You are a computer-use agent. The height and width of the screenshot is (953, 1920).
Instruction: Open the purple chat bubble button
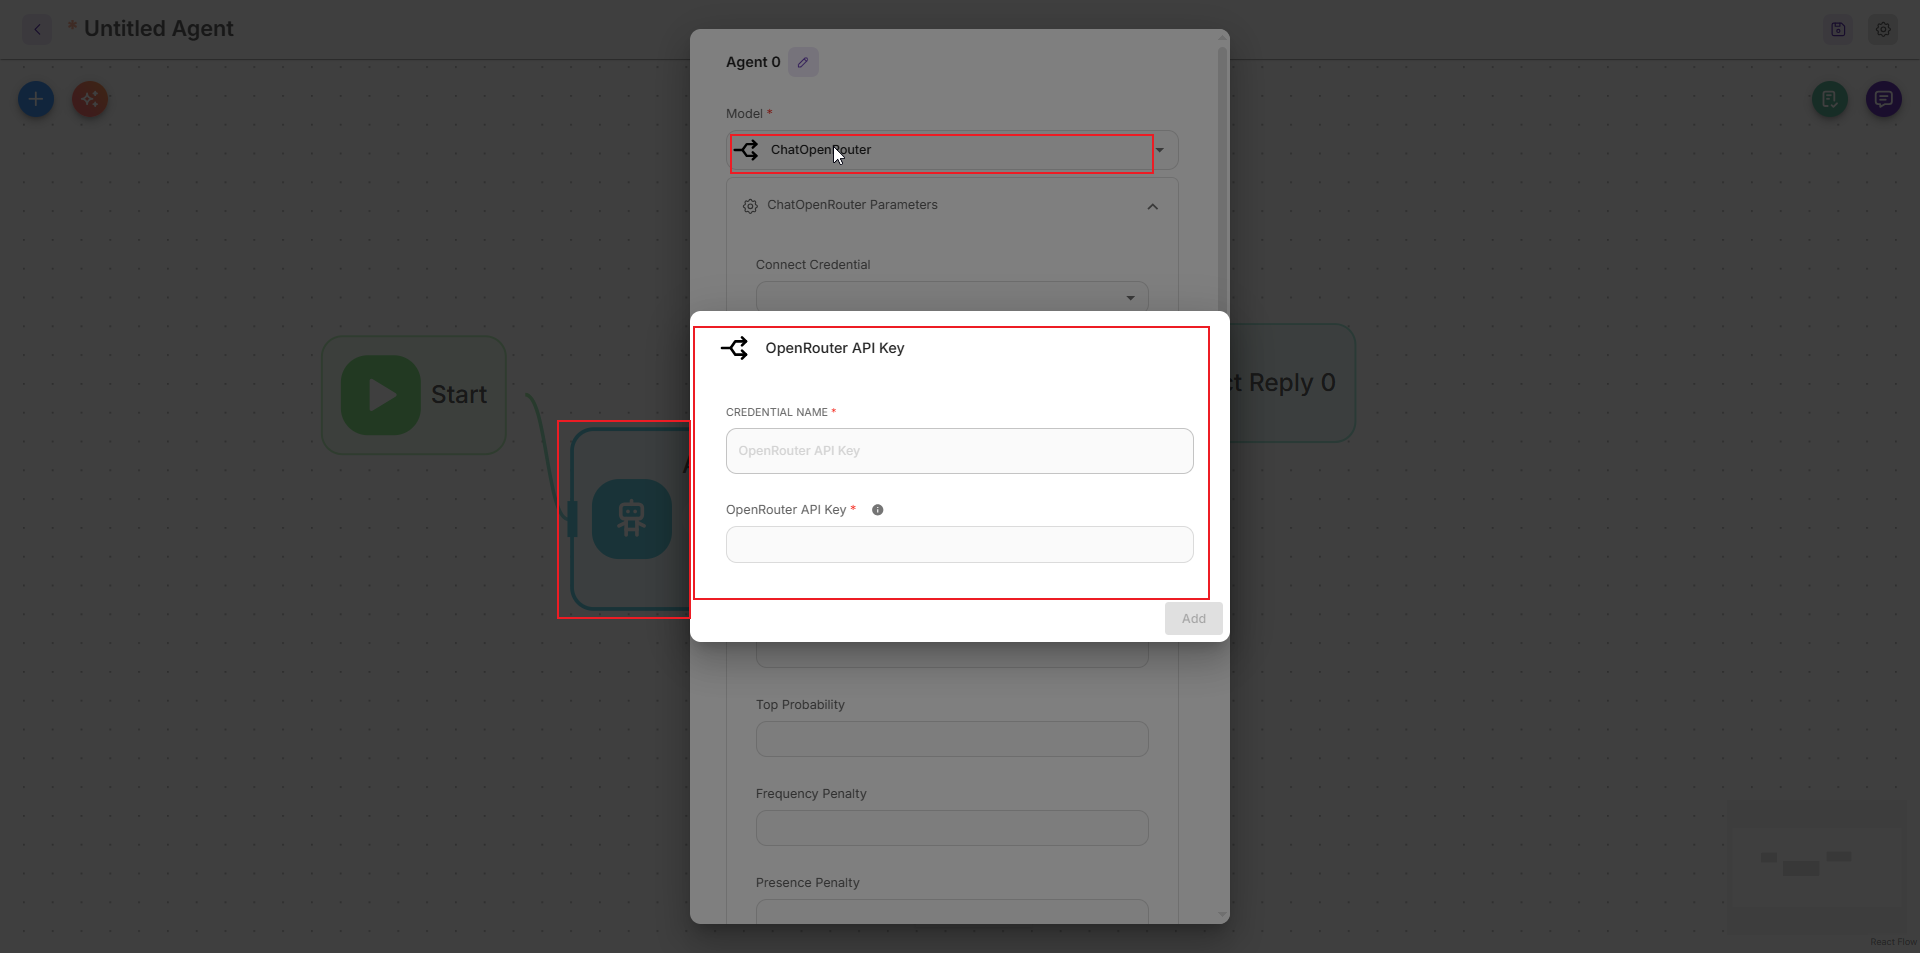(x=1884, y=99)
